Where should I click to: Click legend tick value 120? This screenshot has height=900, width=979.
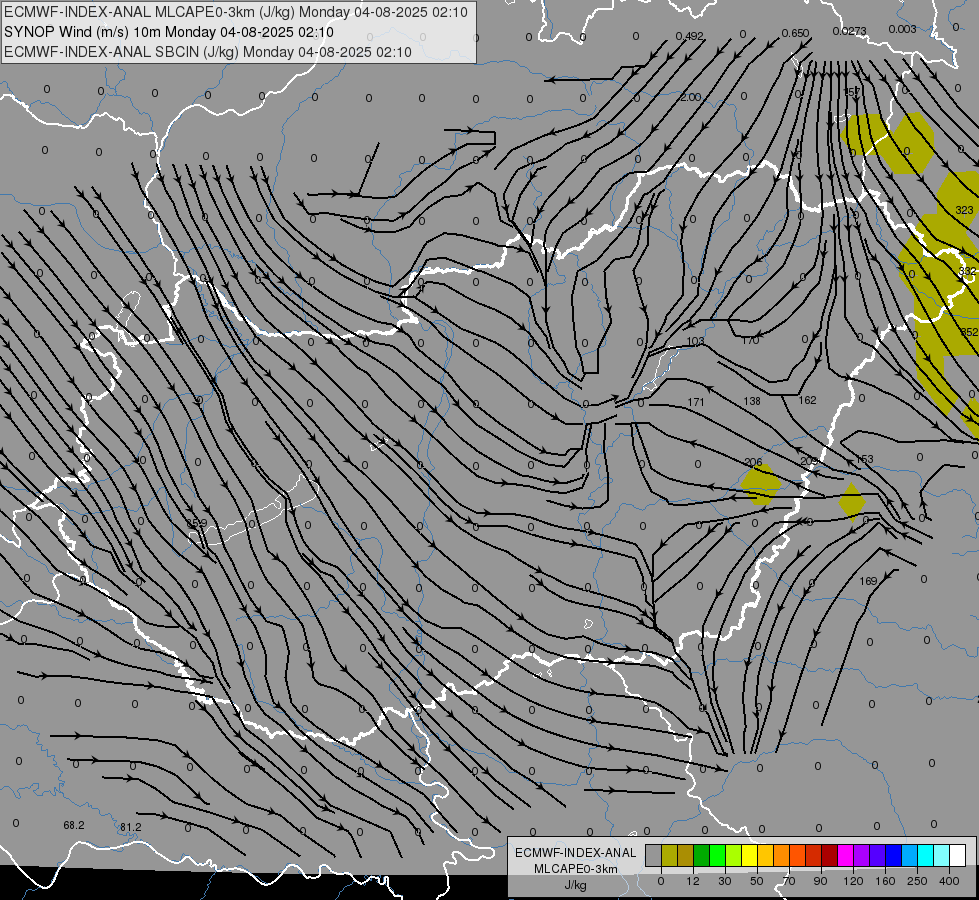[x=853, y=881]
